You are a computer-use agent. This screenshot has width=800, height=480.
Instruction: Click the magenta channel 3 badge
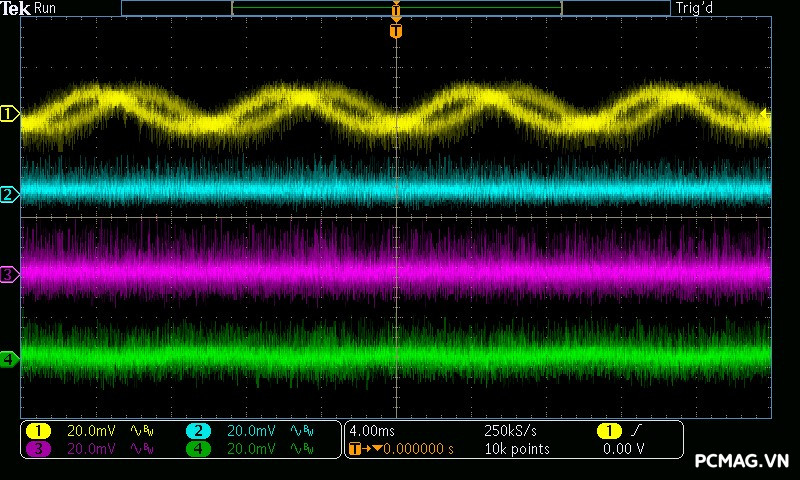point(38,449)
